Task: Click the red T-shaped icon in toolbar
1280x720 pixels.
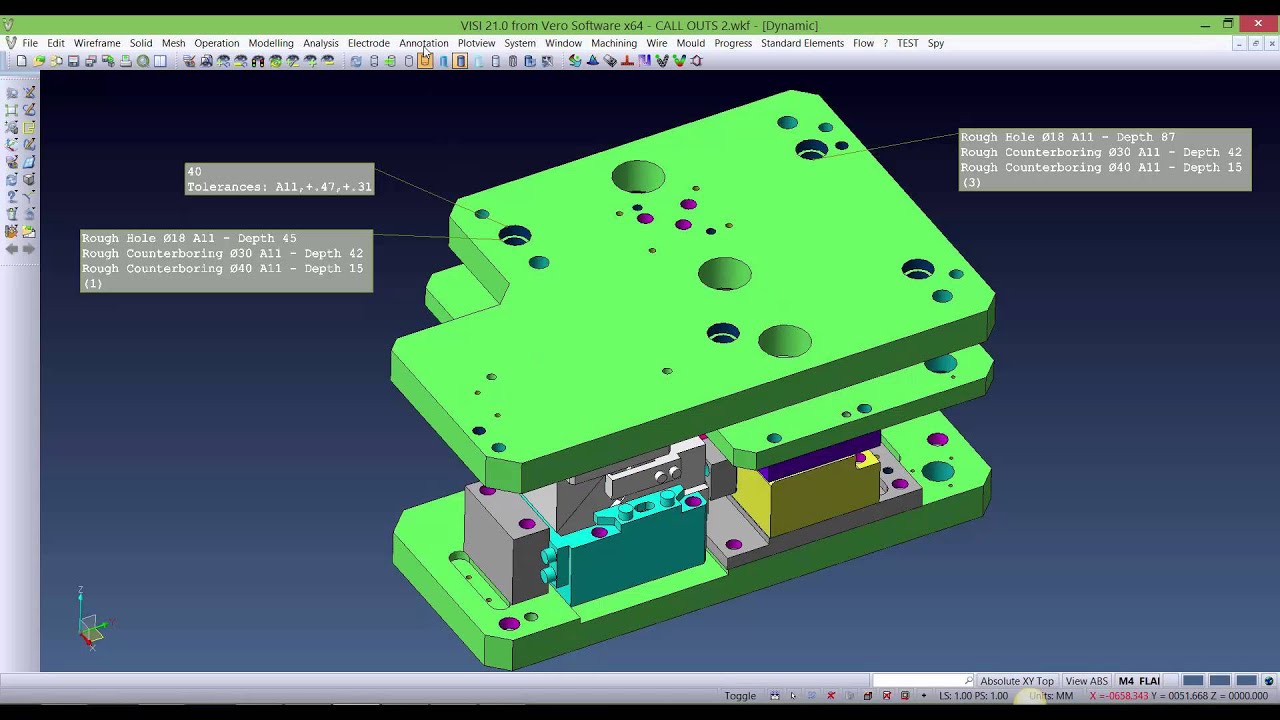Action: coord(627,61)
